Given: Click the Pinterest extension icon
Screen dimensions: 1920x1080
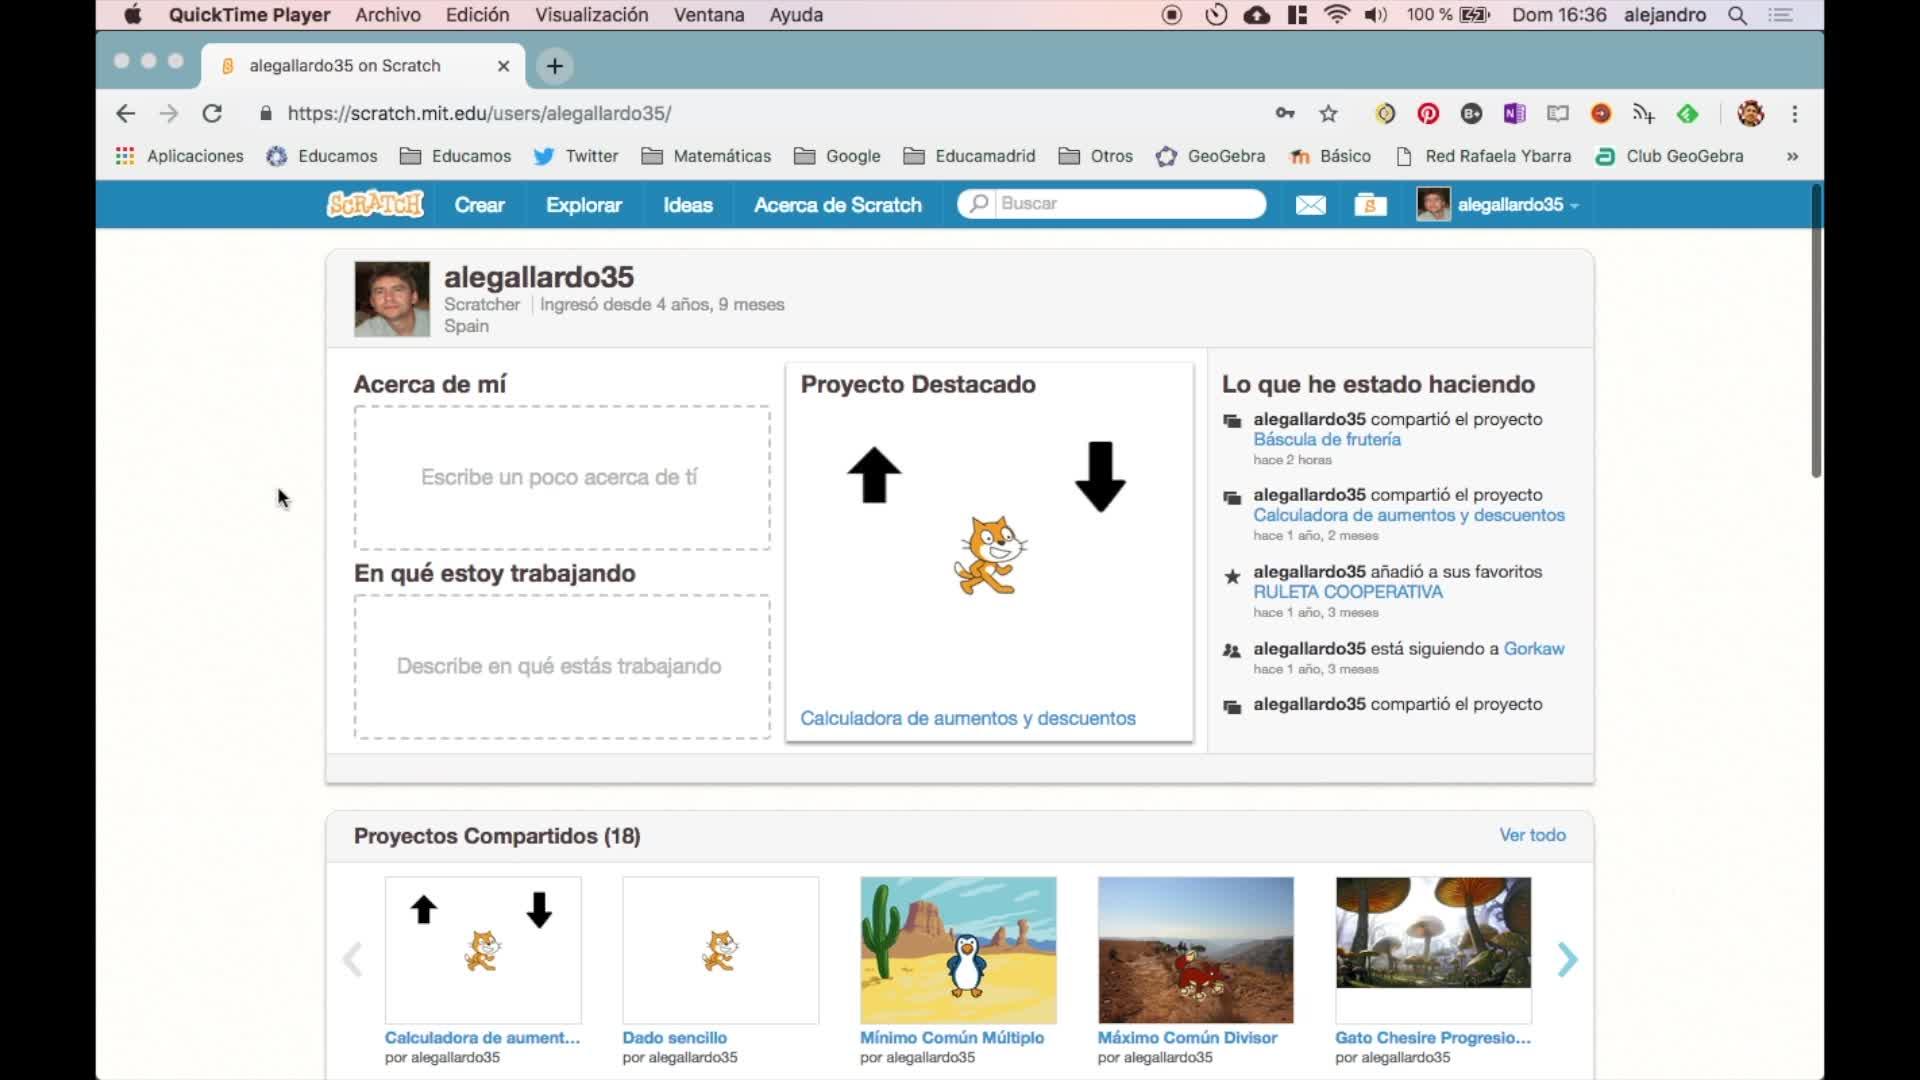Looking at the screenshot, I should (x=1428, y=114).
